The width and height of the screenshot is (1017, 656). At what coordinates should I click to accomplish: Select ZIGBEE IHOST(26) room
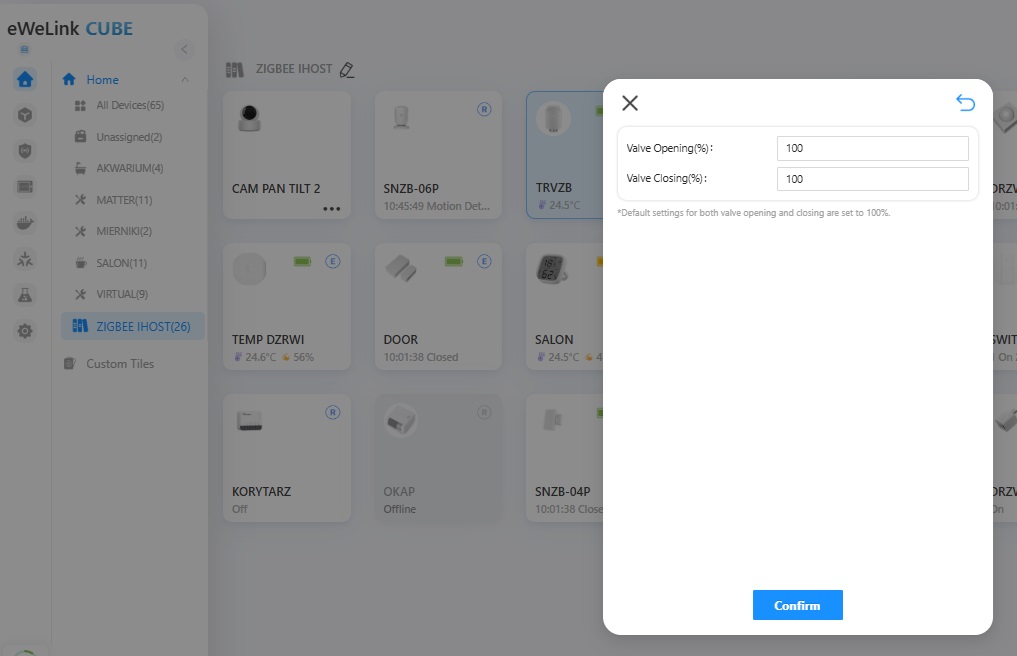[x=133, y=326]
